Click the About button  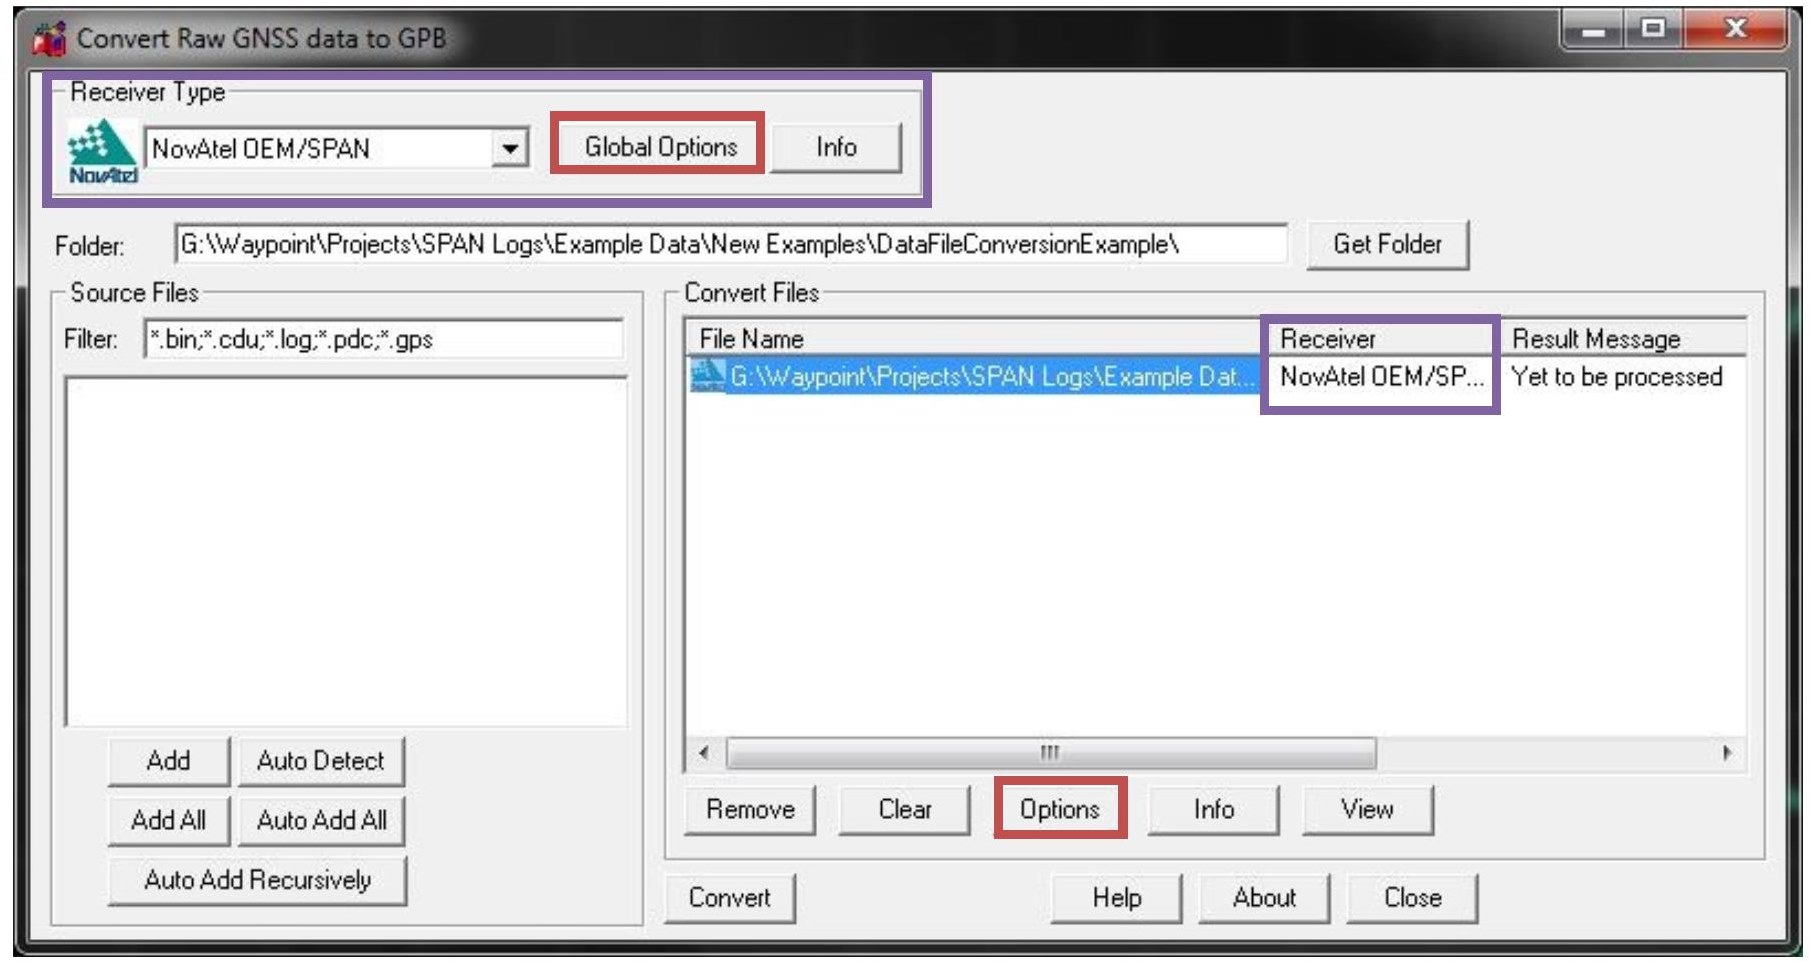pyautogui.click(x=1264, y=898)
